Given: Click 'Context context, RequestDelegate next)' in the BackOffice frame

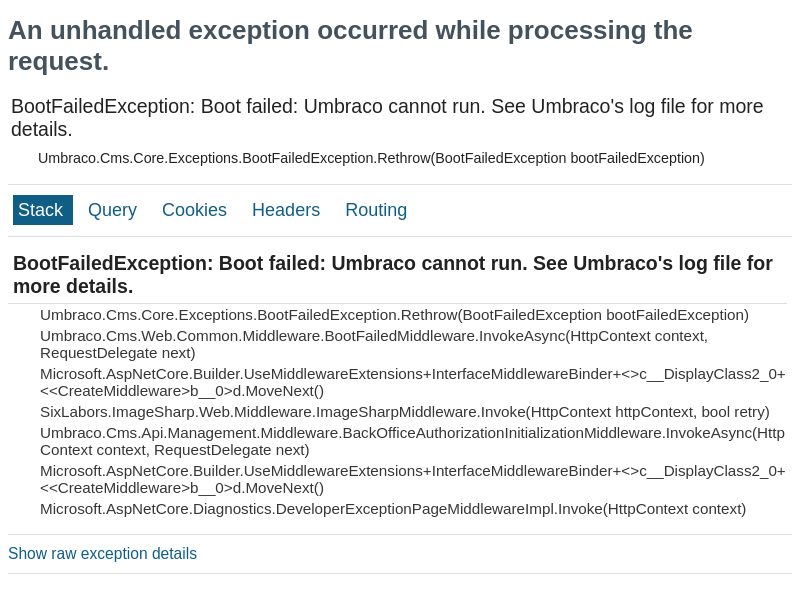Looking at the screenshot, I should 175,450.
